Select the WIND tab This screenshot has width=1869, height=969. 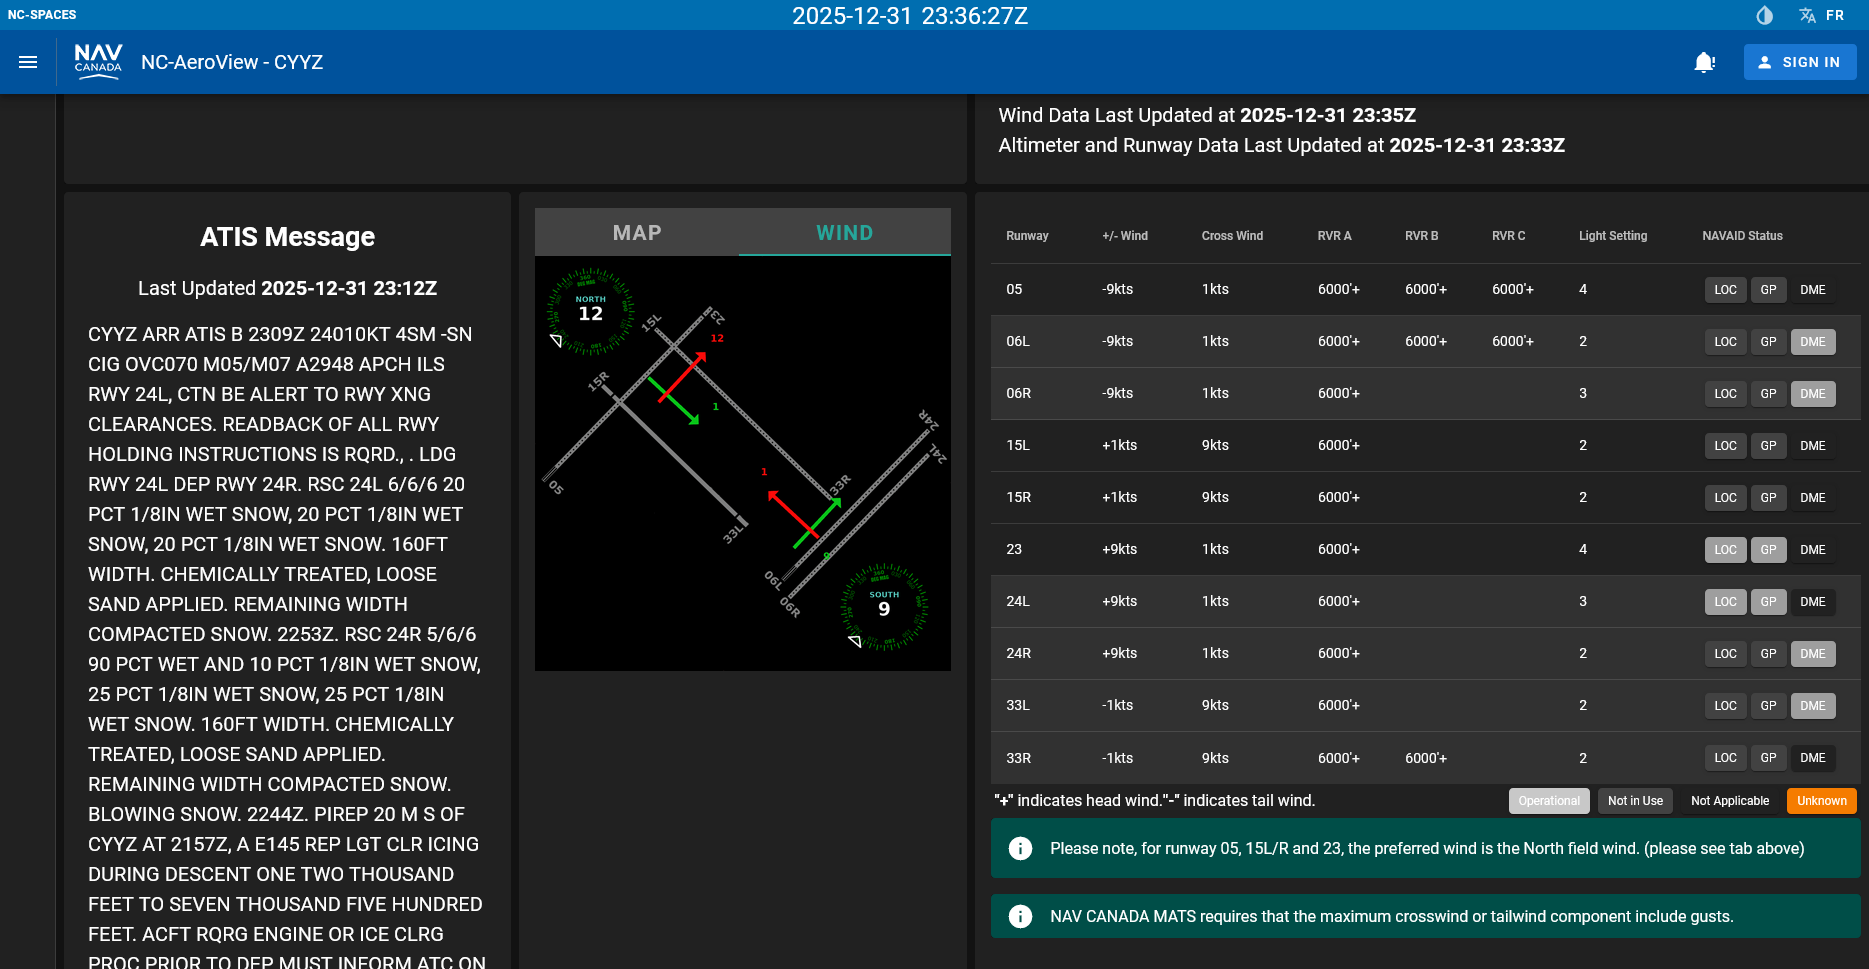tap(844, 233)
